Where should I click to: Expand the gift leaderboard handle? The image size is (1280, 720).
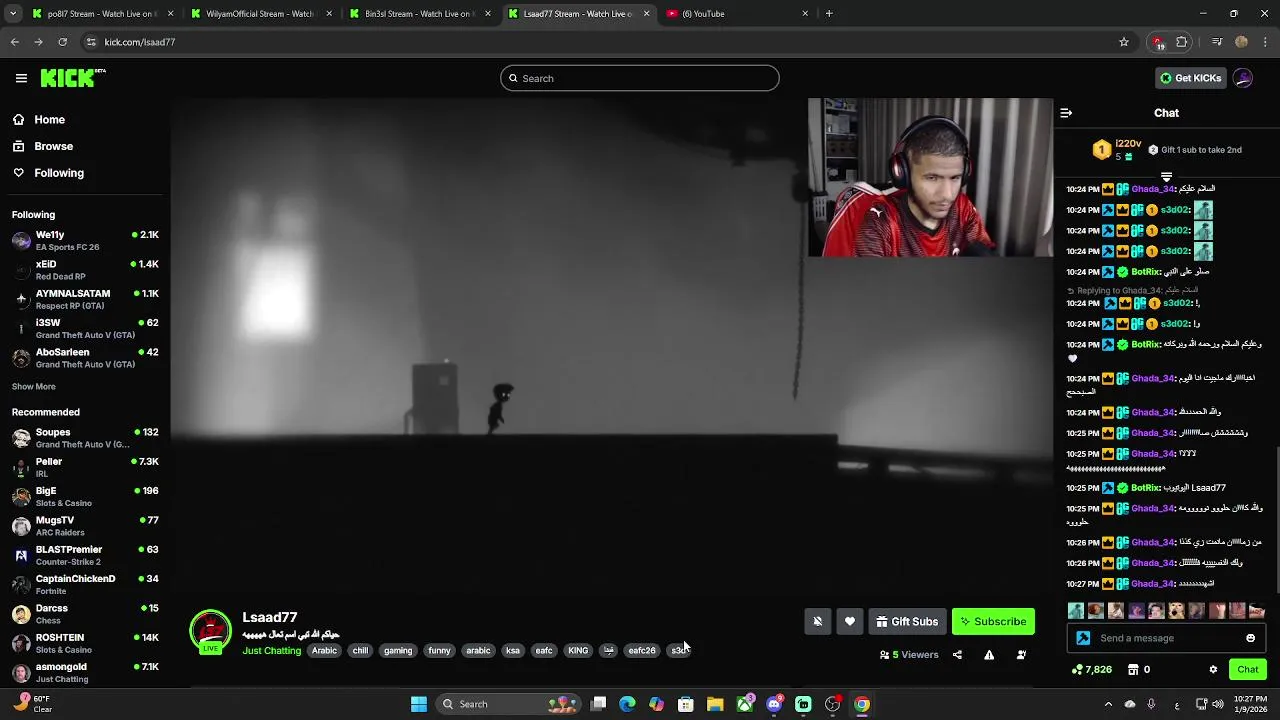[x=1166, y=177]
